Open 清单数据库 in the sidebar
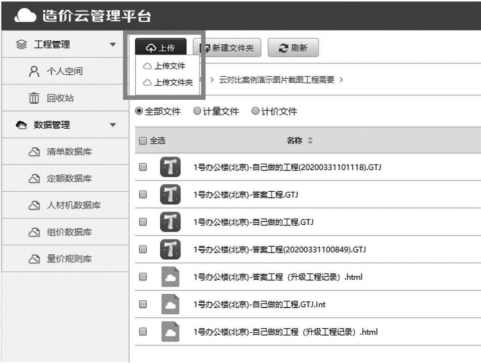Image resolution: width=481 pixels, height=363 pixels. [65, 152]
